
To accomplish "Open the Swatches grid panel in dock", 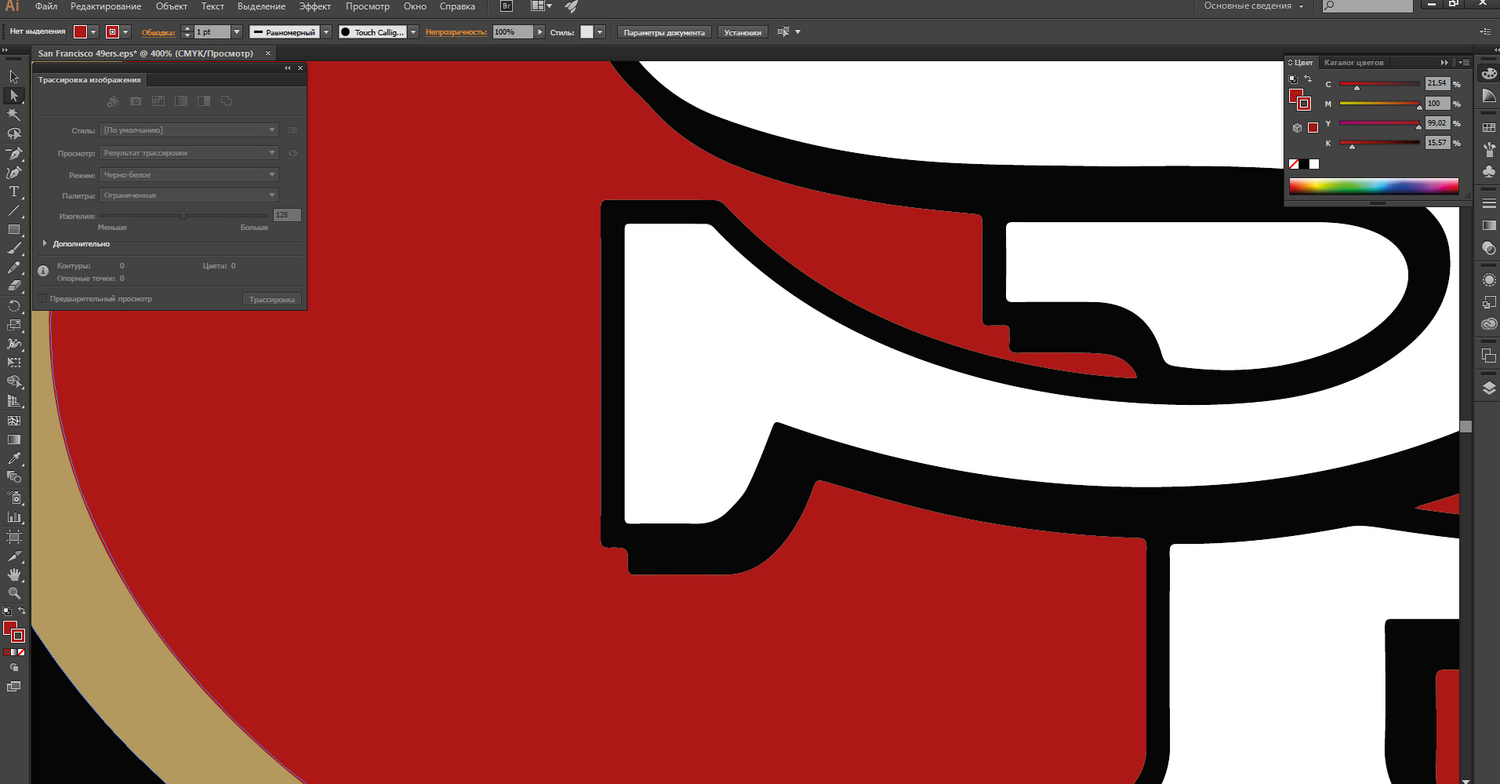I will [1489, 128].
